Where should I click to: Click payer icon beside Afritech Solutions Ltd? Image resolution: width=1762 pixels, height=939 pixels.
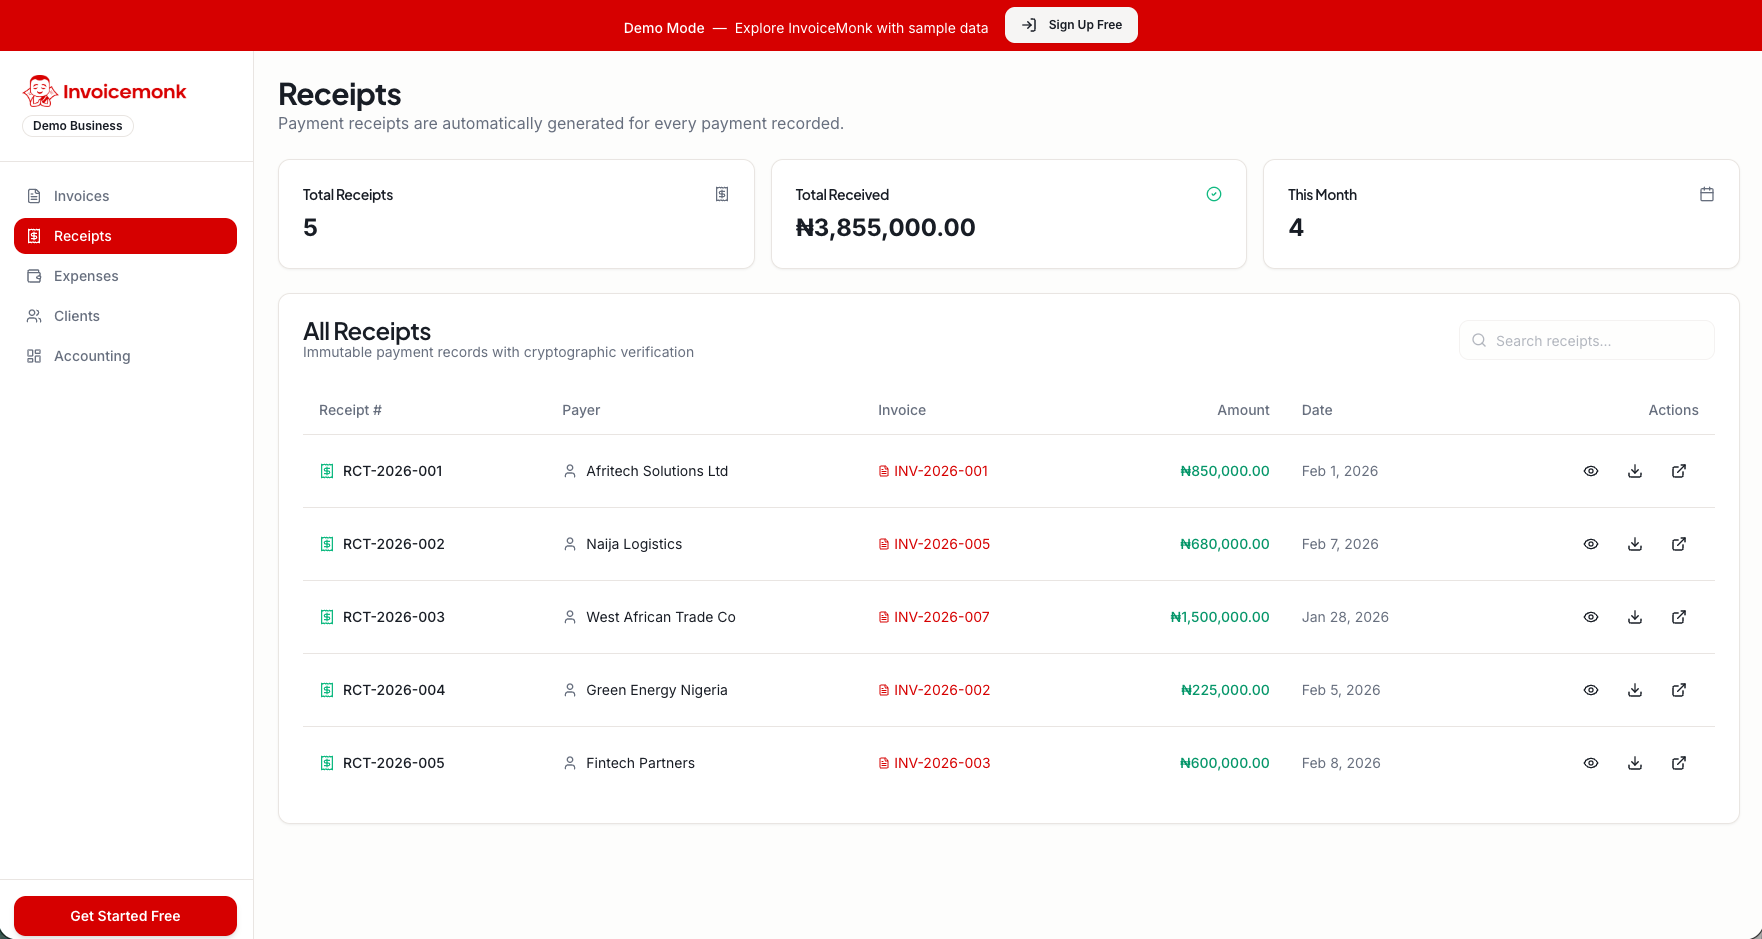[570, 471]
